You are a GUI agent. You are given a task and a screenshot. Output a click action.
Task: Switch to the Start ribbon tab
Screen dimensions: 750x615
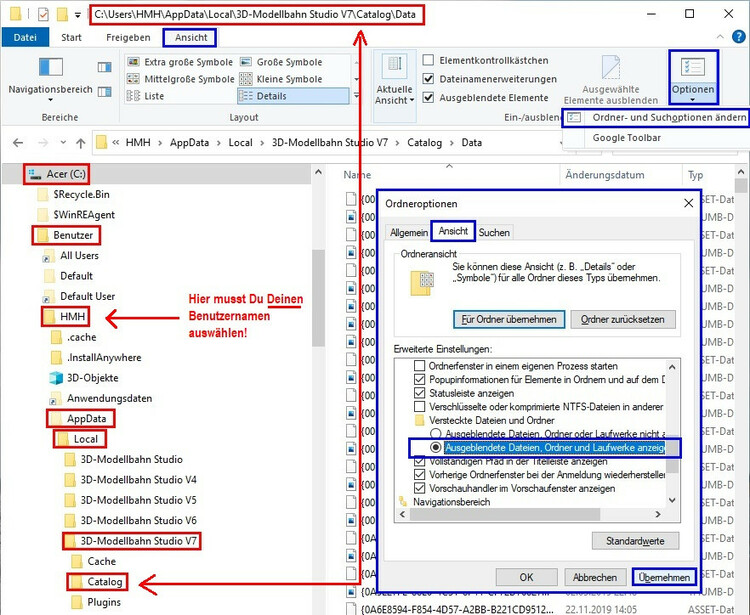[x=71, y=37]
